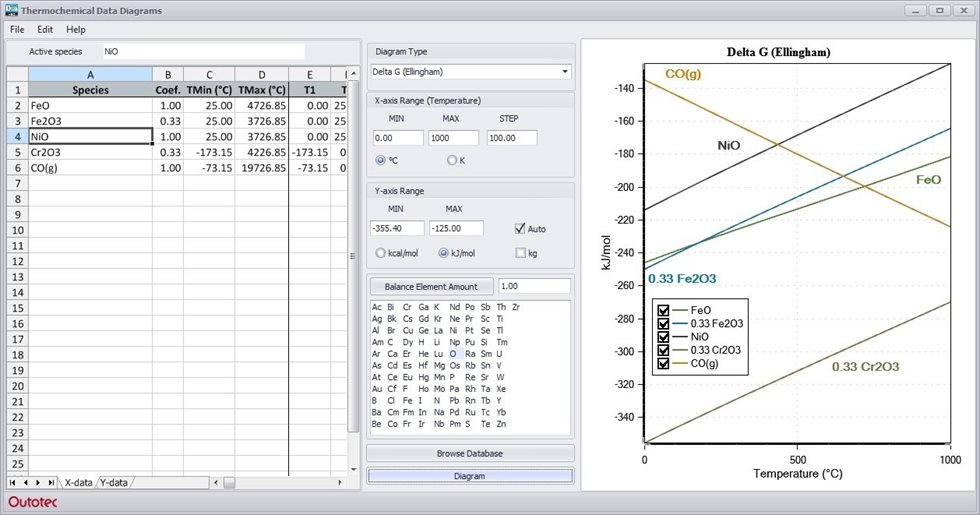Open the File menu
The image size is (980, 515).
click(17, 29)
